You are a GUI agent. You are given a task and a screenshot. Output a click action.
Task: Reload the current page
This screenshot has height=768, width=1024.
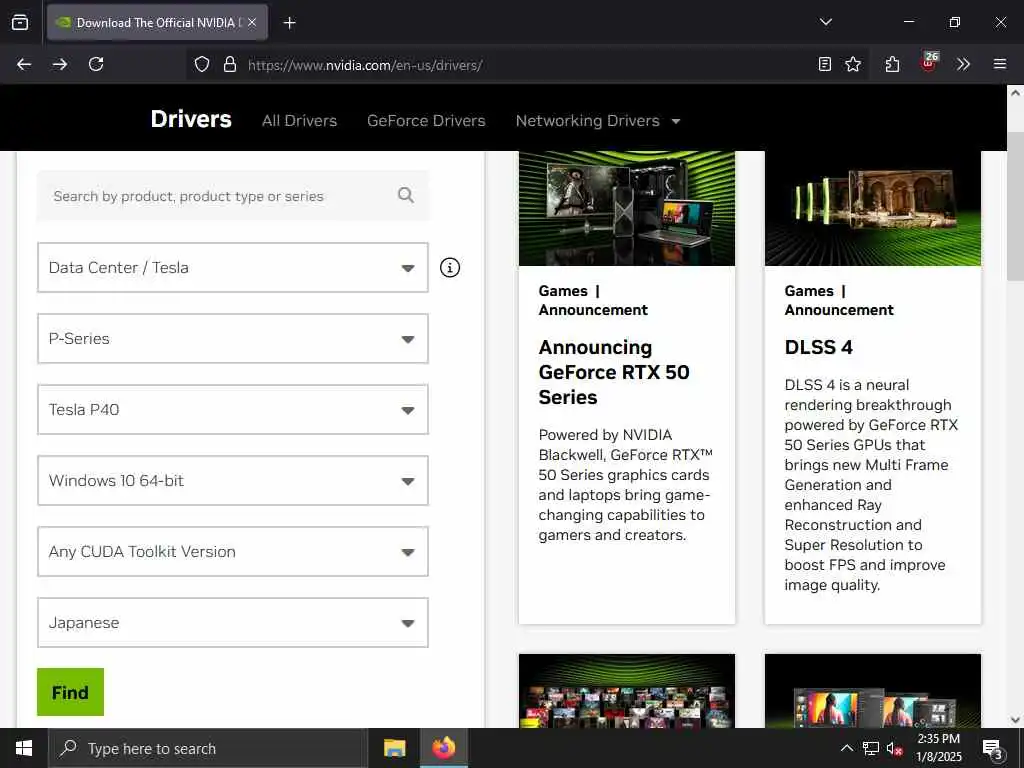point(96,64)
